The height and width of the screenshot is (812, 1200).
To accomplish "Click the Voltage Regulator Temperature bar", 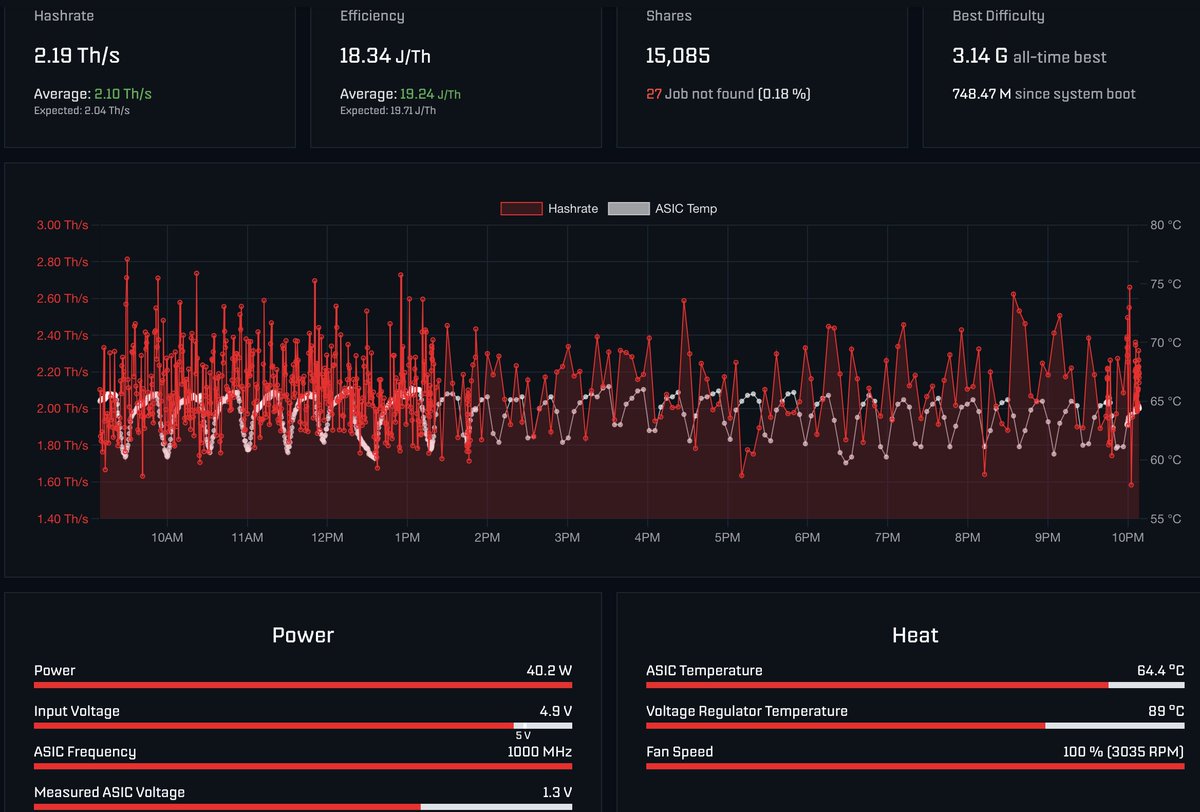I will click(x=915, y=726).
